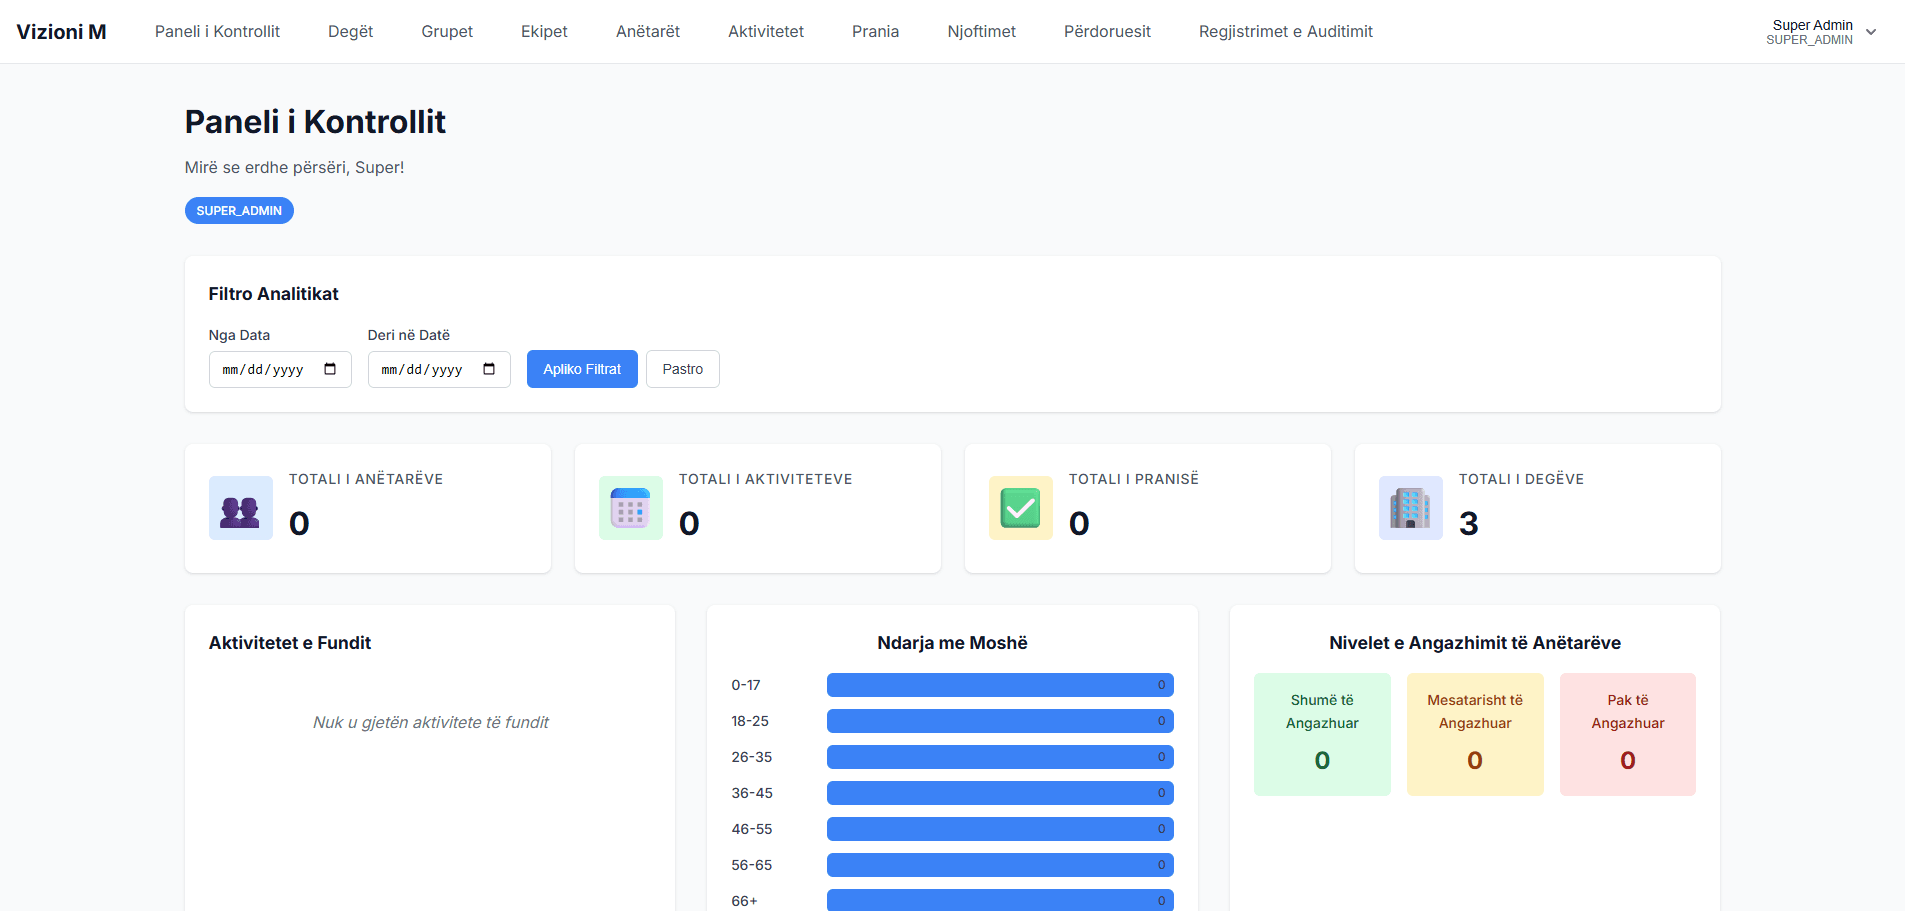
Task: Click the Pastro button to clear filters
Action: [682, 369]
